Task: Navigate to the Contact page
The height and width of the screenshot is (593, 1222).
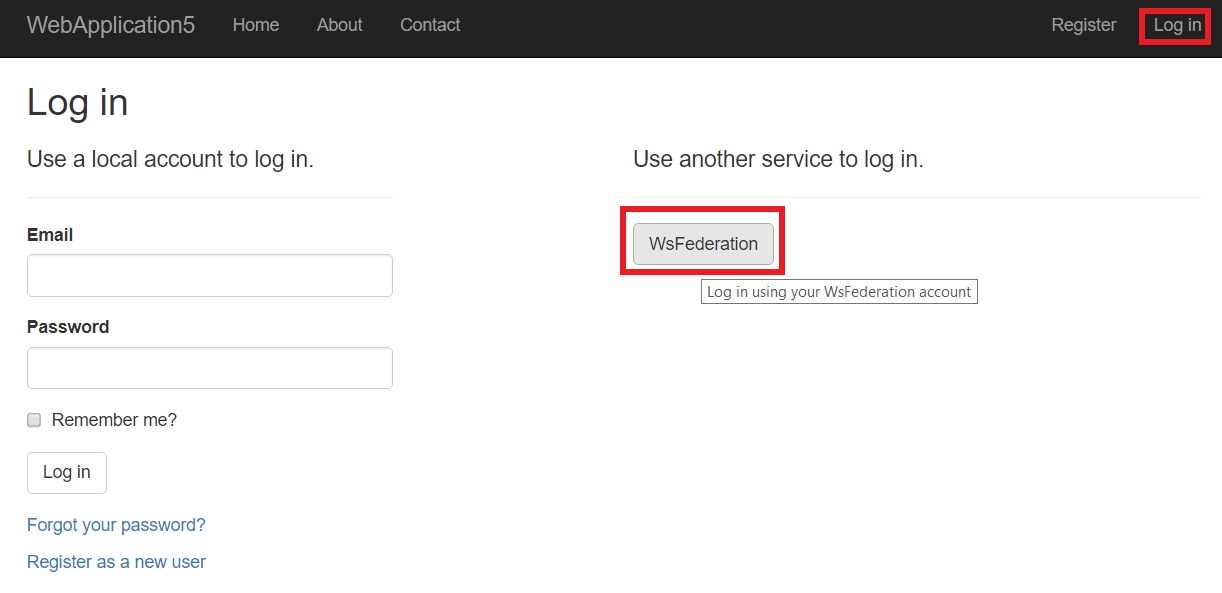Action: (429, 25)
